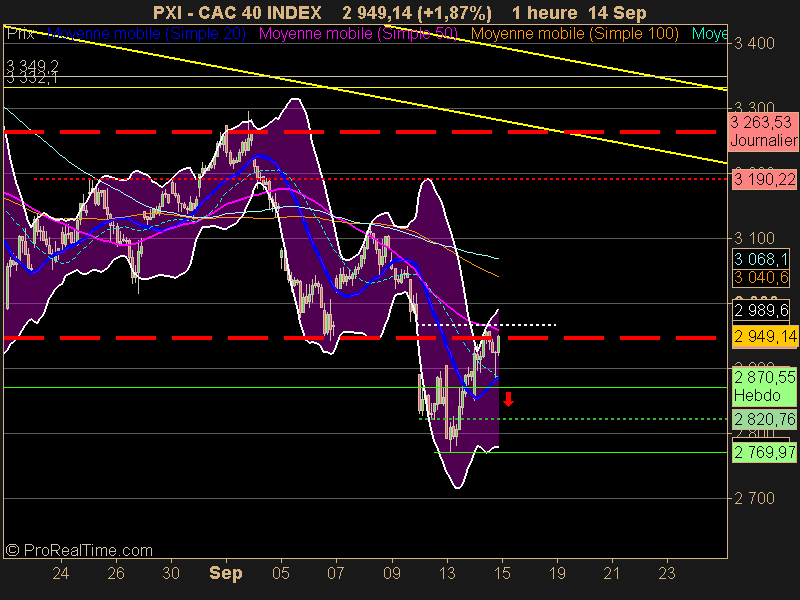Click the 2 870,55 Hebdo price label

click(765, 386)
